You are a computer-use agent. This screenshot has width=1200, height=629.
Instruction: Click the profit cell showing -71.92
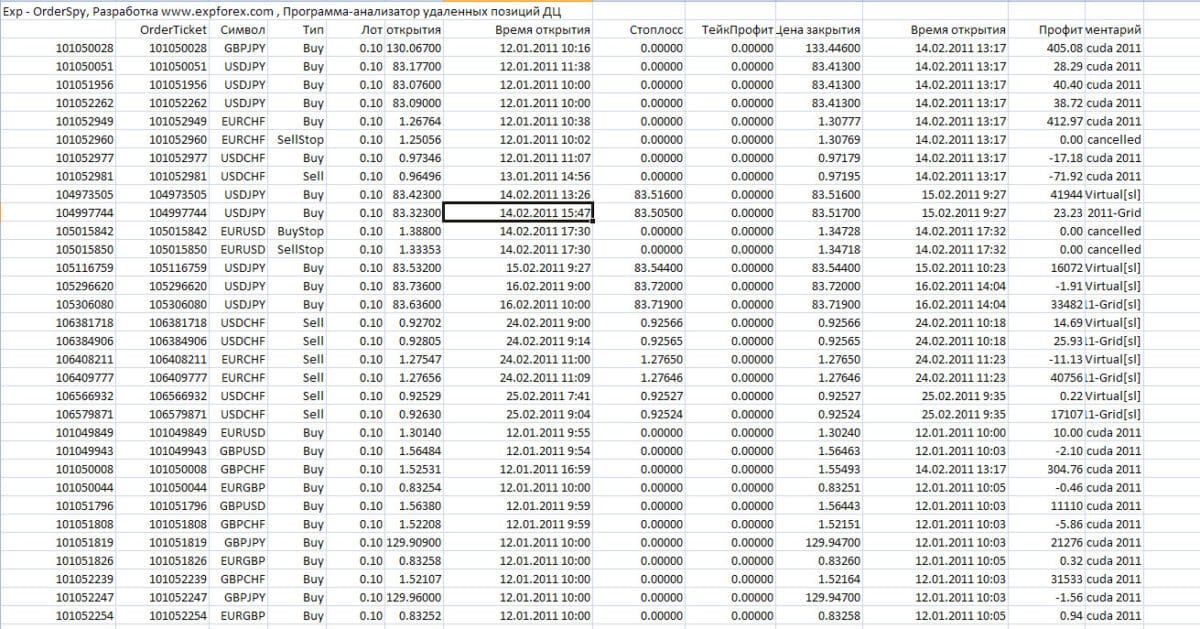tap(1063, 176)
